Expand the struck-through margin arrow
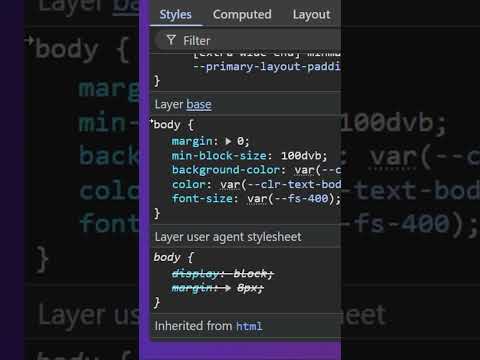480x360 pixels. [x=228, y=288]
